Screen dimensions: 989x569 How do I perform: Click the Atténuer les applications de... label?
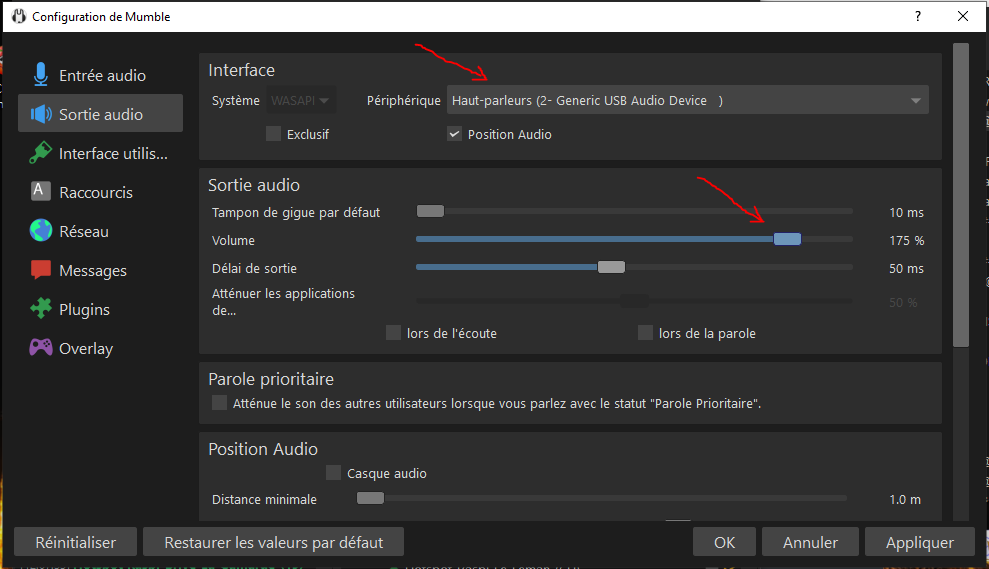[283, 302]
